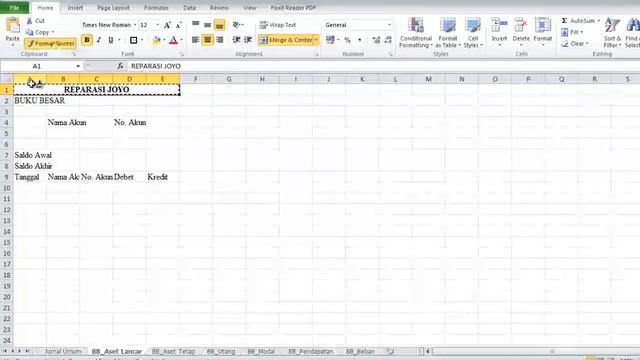The image size is (640, 360).
Task: Click the Name Box showing A1
Action: pyautogui.click(x=37, y=66)
